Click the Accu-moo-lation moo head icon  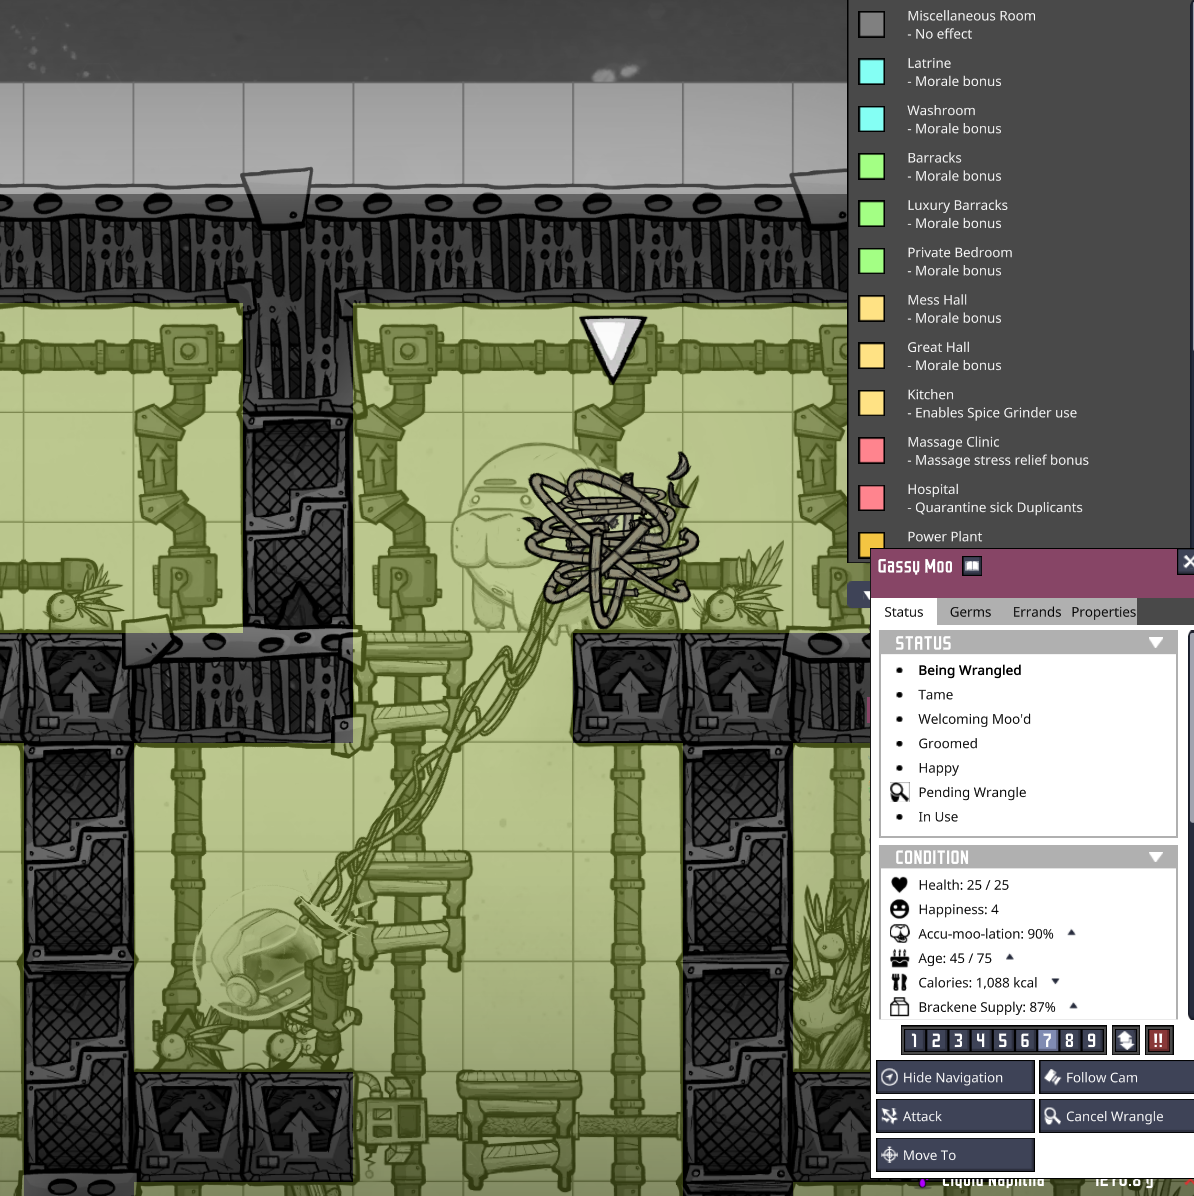[x=899, y=933]
